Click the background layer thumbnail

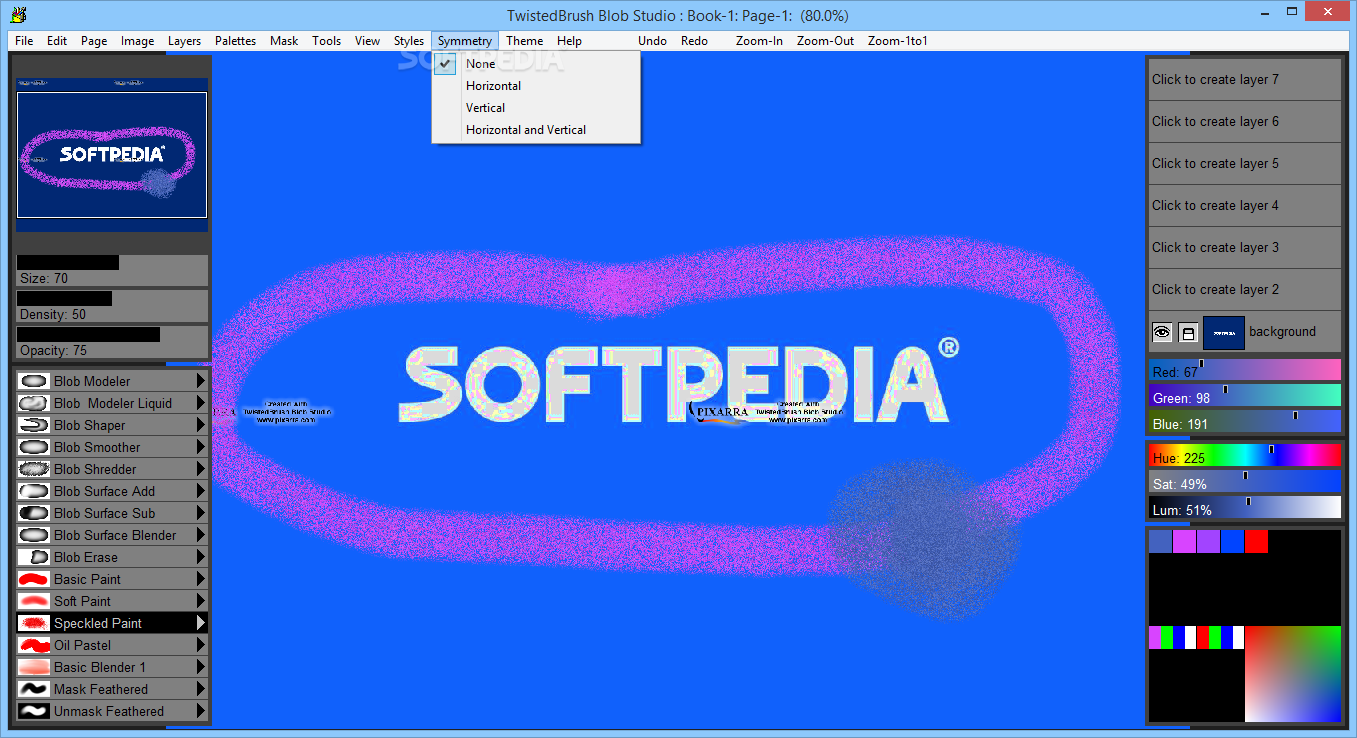pos(1223,332)
